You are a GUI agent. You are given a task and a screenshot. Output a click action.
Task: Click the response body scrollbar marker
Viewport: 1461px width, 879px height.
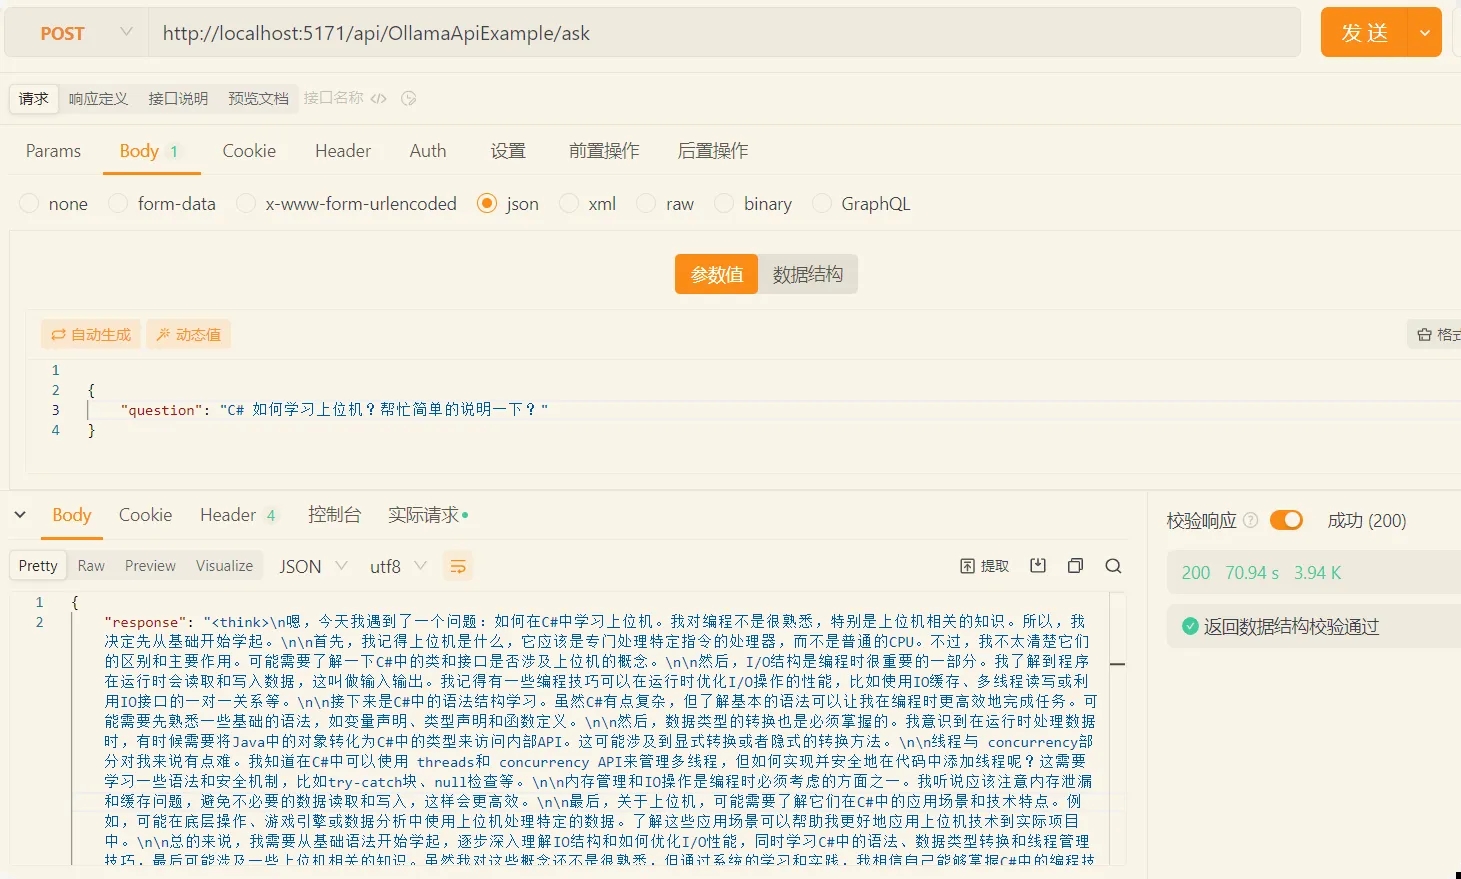point(1118,664)
